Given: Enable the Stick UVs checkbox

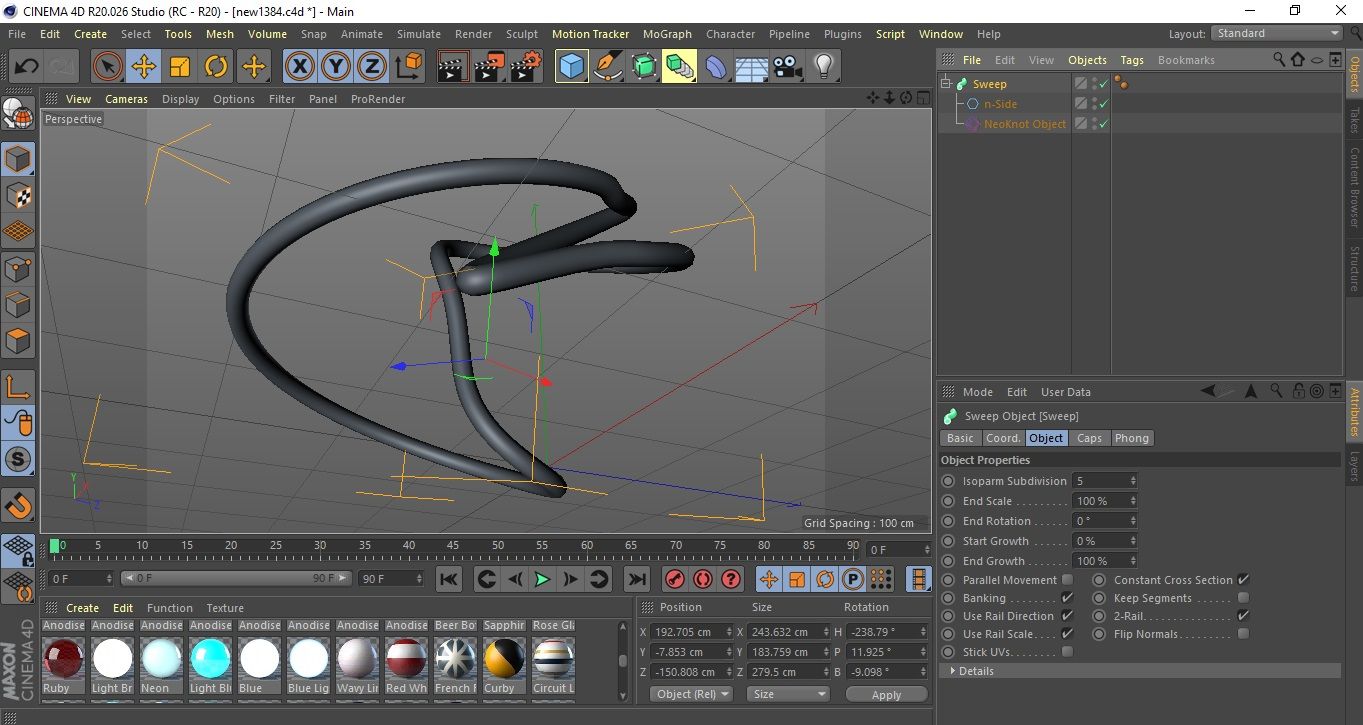Looking at the screenshot, I should pyautogui.click(x=1067, y=652).
